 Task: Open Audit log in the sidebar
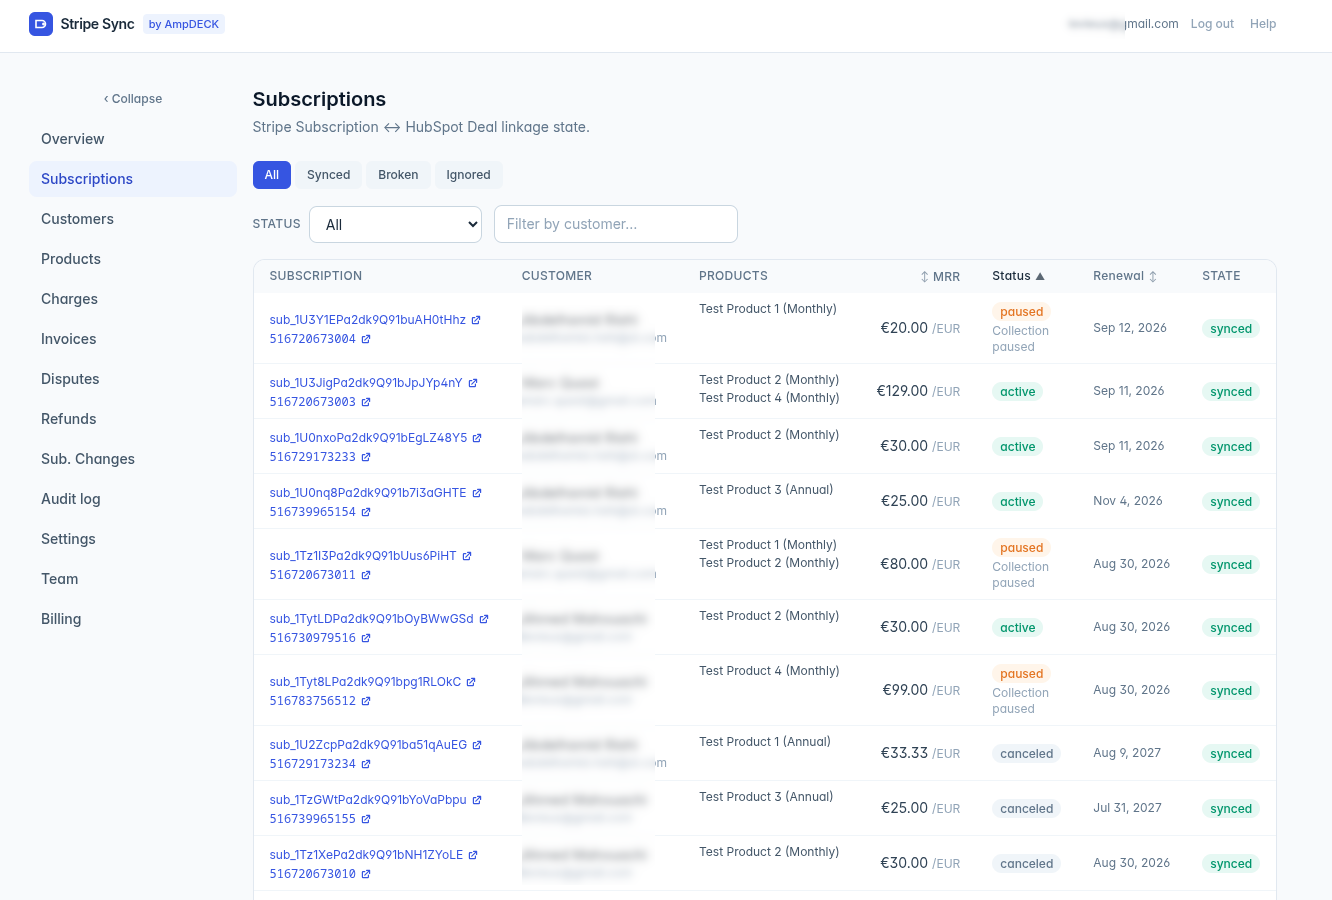[133, 499]
